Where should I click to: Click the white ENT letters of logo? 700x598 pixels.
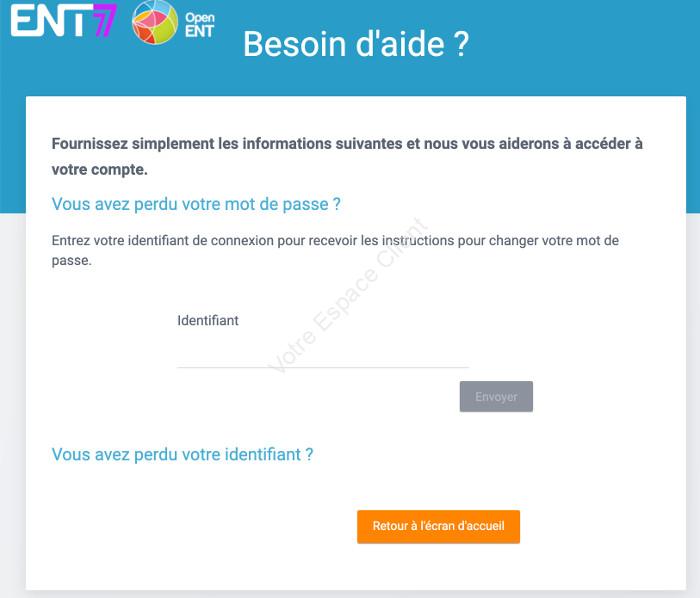click(x=50, y=21)
